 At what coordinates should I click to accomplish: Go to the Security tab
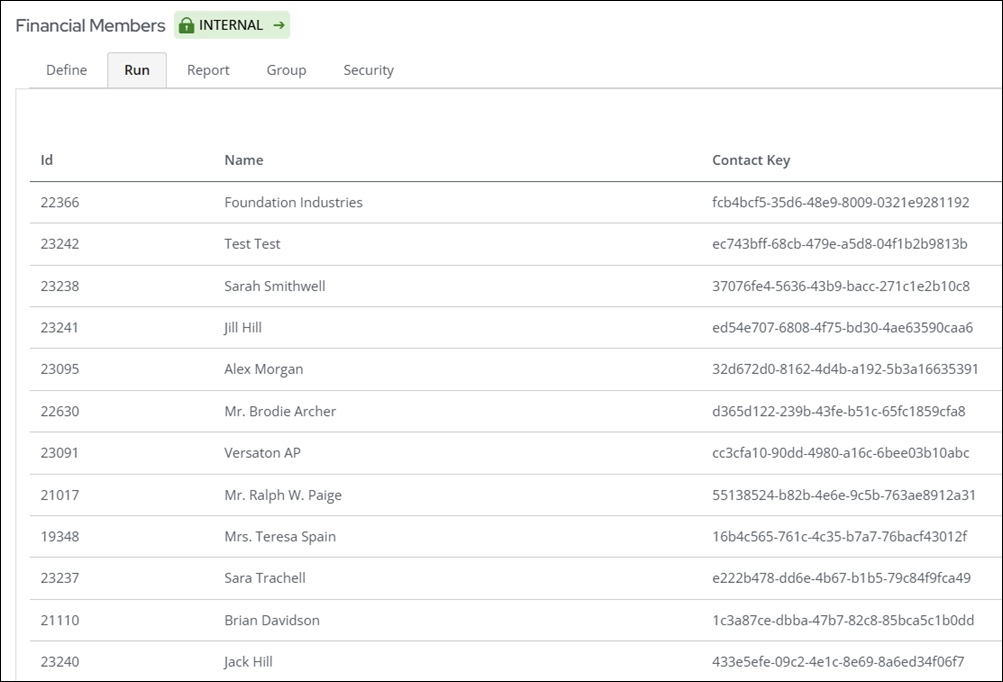(368, 70)
